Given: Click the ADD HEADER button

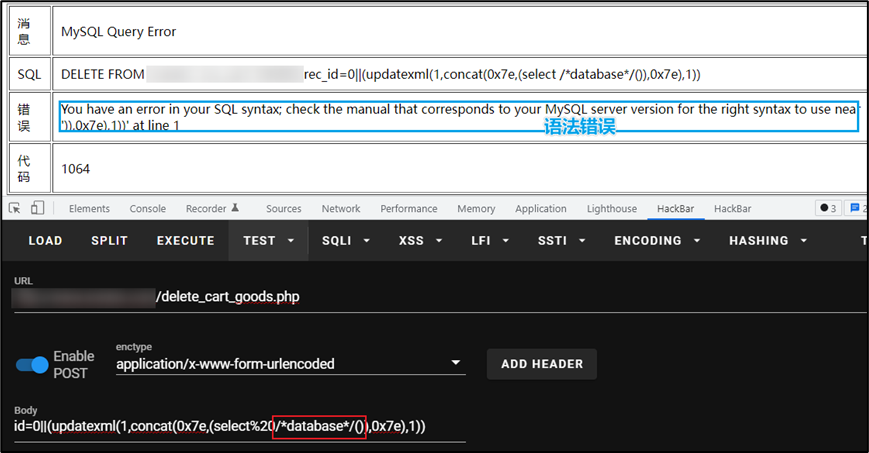Looking at the screenshot, I should coord(542,364).
